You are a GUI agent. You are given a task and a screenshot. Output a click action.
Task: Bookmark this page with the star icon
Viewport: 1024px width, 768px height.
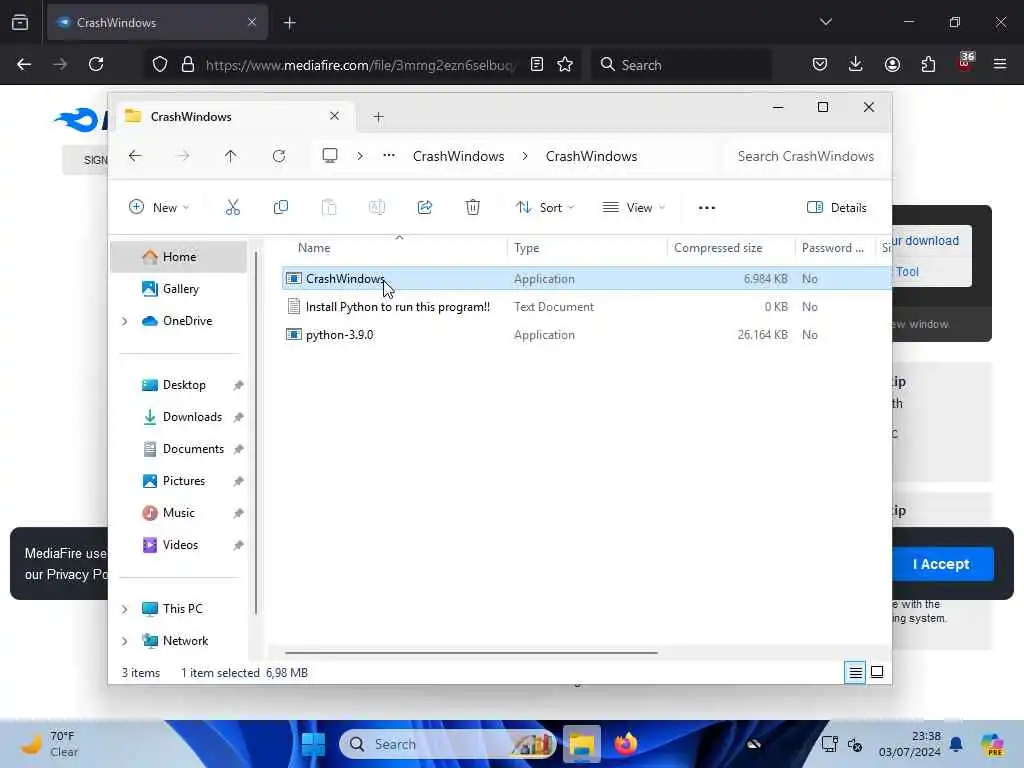tap(565, 64)
